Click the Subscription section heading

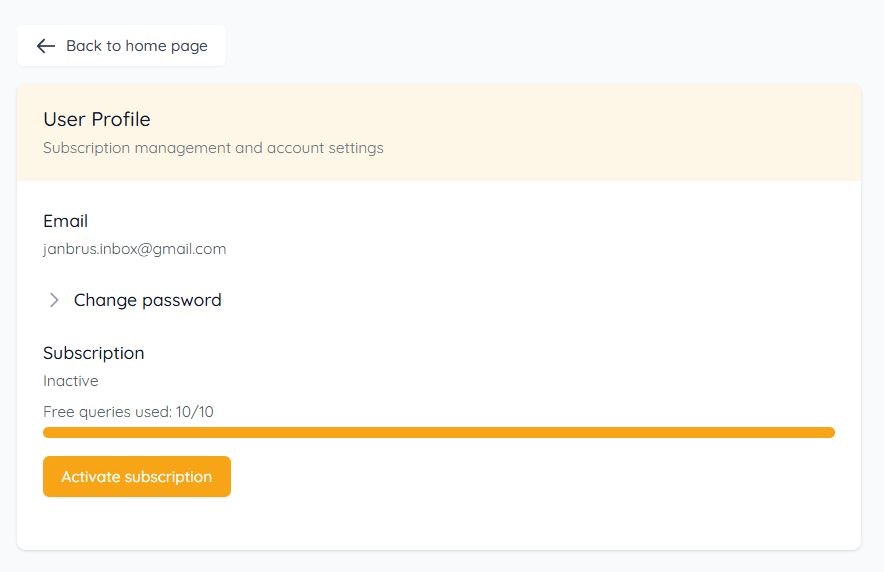(x=94, y=353)
